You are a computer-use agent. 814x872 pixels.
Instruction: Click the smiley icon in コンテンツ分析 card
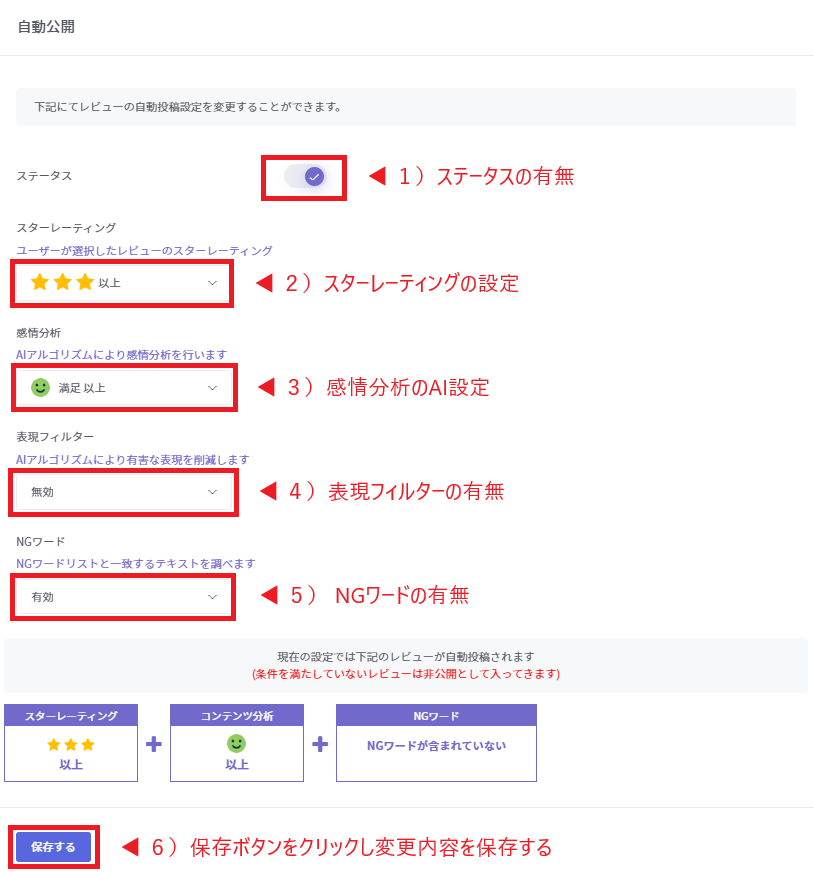(x=237, y=743)
